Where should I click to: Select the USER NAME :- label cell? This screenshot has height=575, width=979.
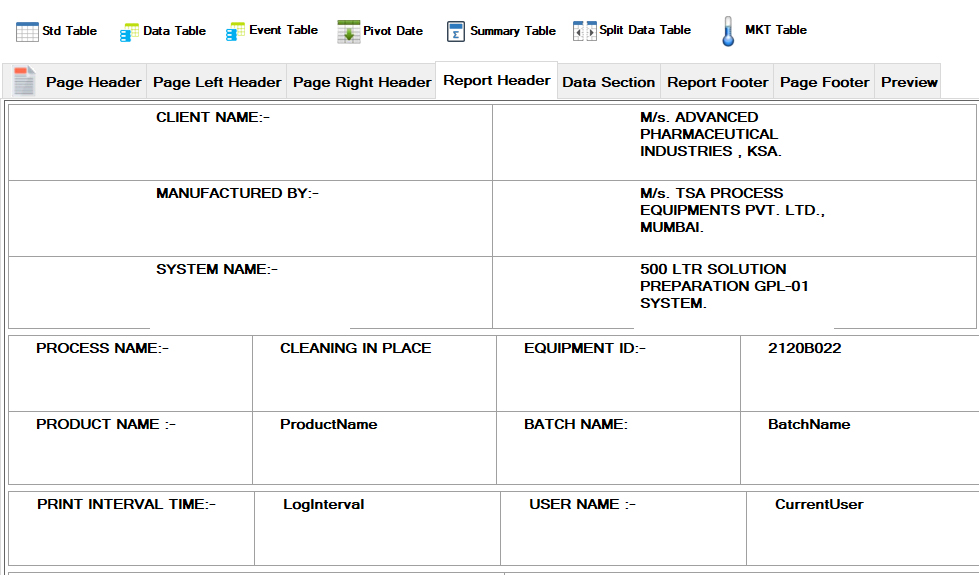[x=624, y=528]
